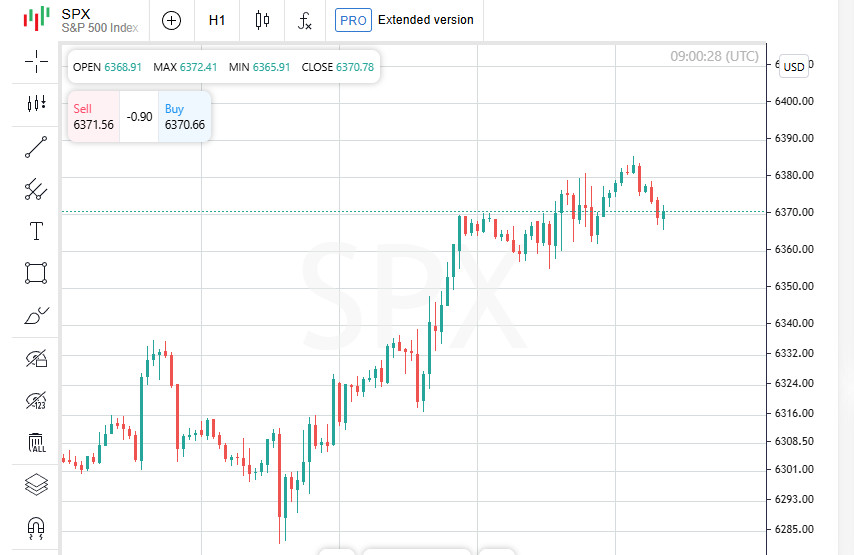The width and height of the screenshot is (854, 555).
Task: Click the 6285.00 price axis label
Action: pyautogui.click(x=794, y=529)
